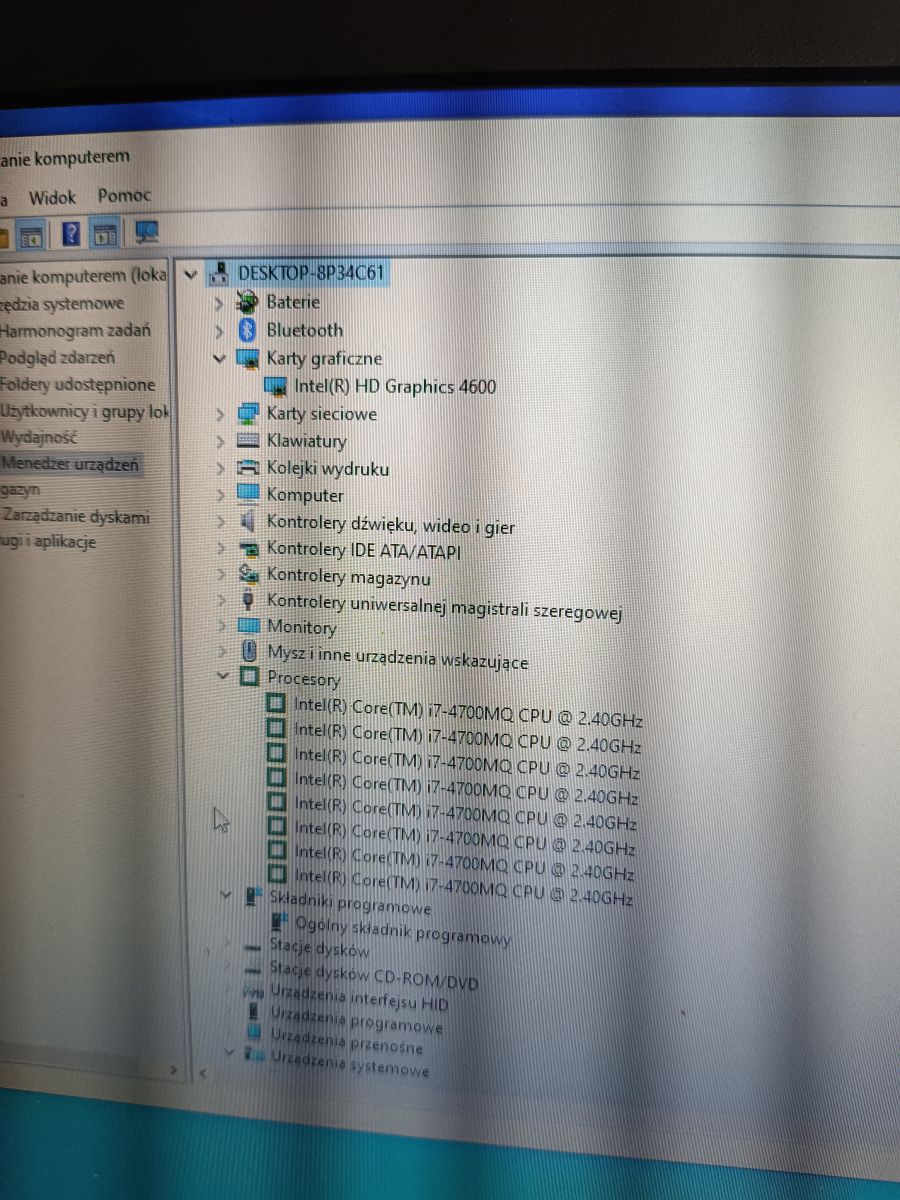Click the mouse devices category icon
The width and height of the screenshot is (900, 1200).
click(x=249, y=652)
